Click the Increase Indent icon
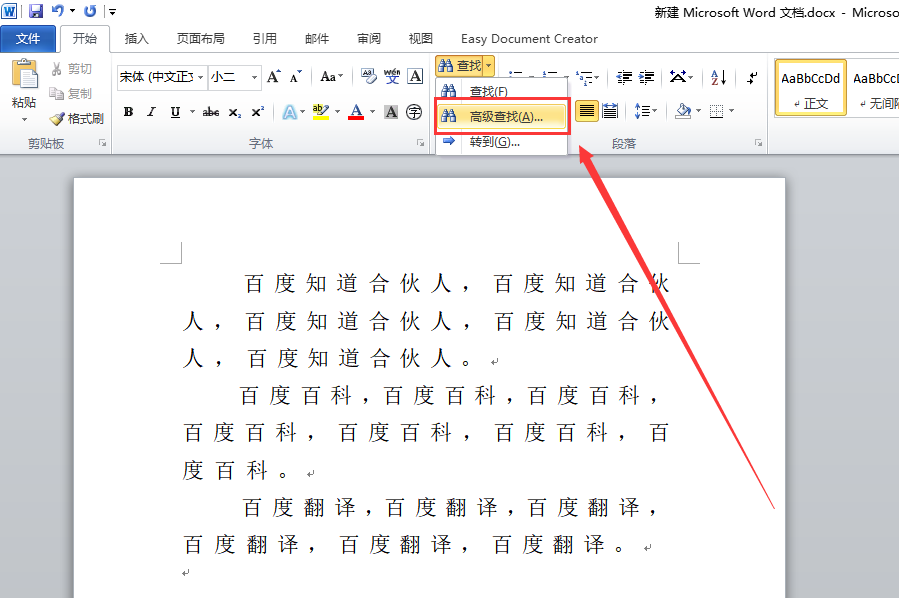Screen dimensions: 899x598 [x=646, y=77]
